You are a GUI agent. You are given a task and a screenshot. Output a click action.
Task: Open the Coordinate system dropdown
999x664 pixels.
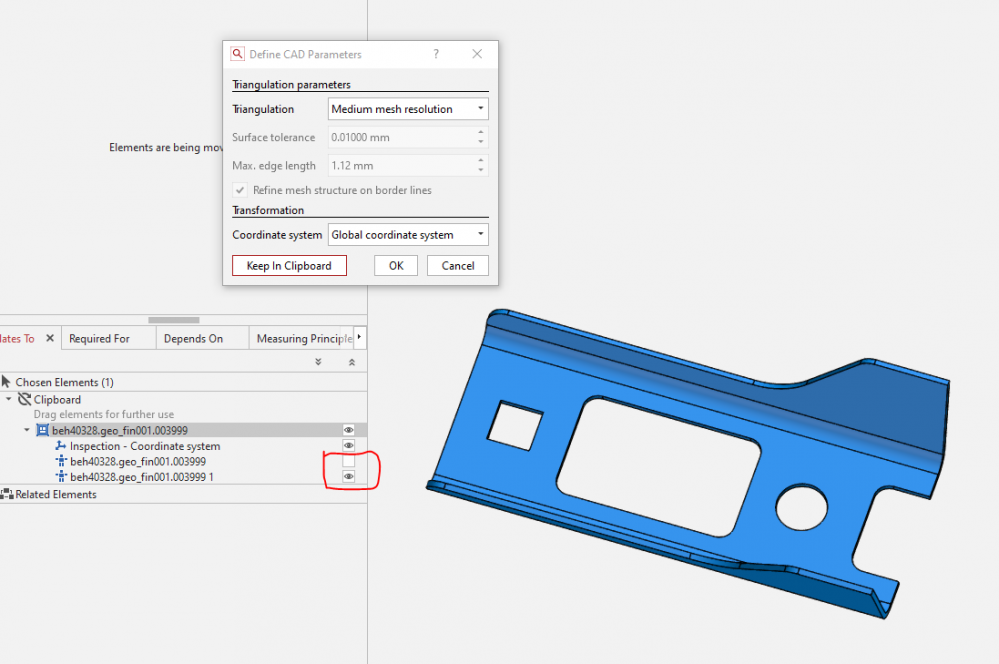(408, 235)
